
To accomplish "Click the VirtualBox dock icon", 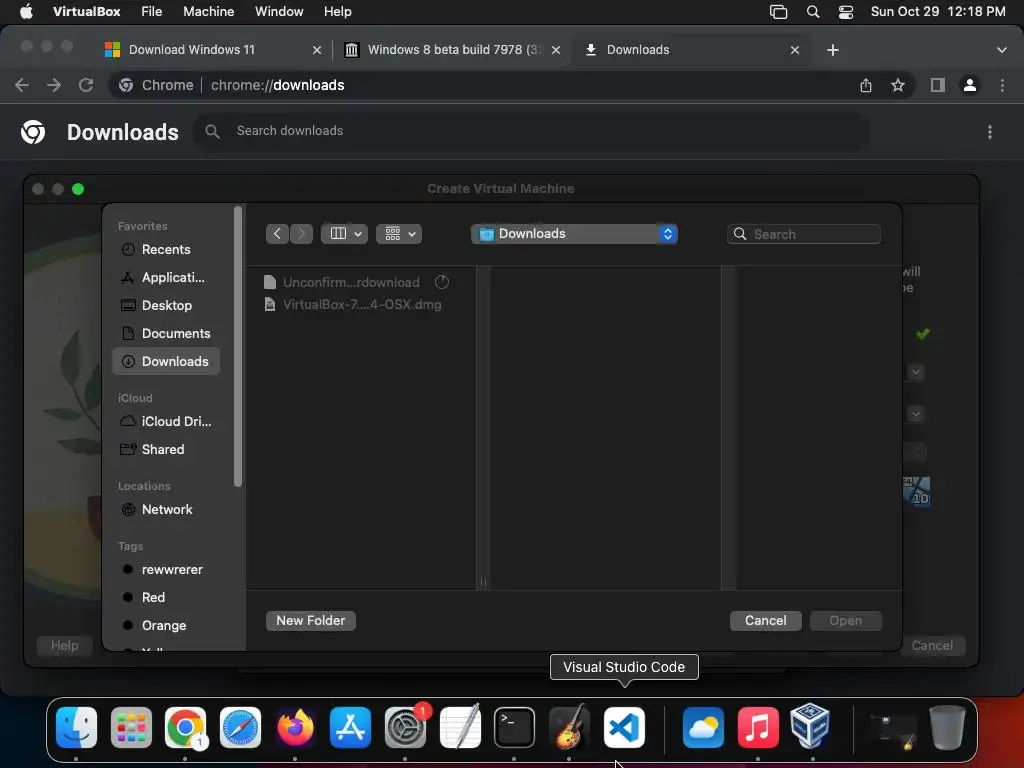I will (810, 726).
